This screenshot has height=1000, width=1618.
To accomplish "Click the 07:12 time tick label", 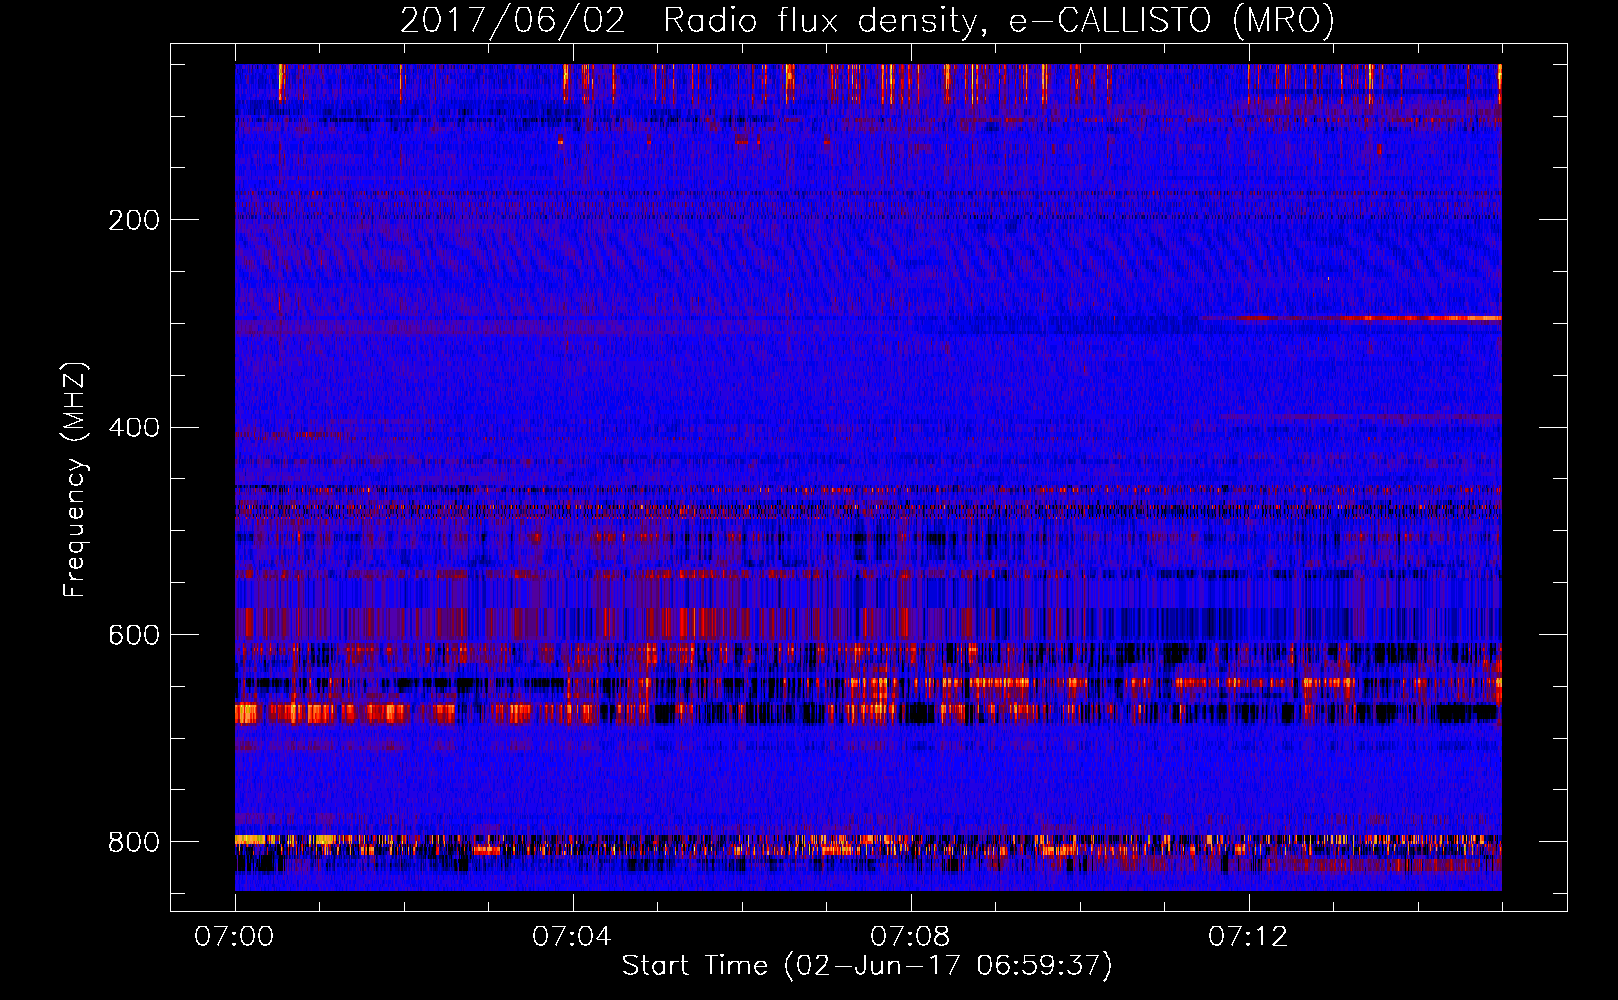I will [1248, 937].
